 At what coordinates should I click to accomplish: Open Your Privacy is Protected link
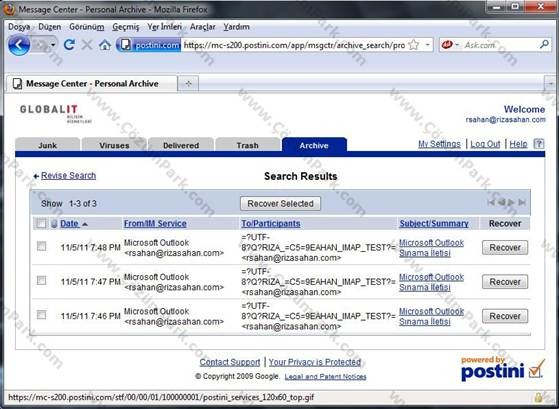[315, 362]
